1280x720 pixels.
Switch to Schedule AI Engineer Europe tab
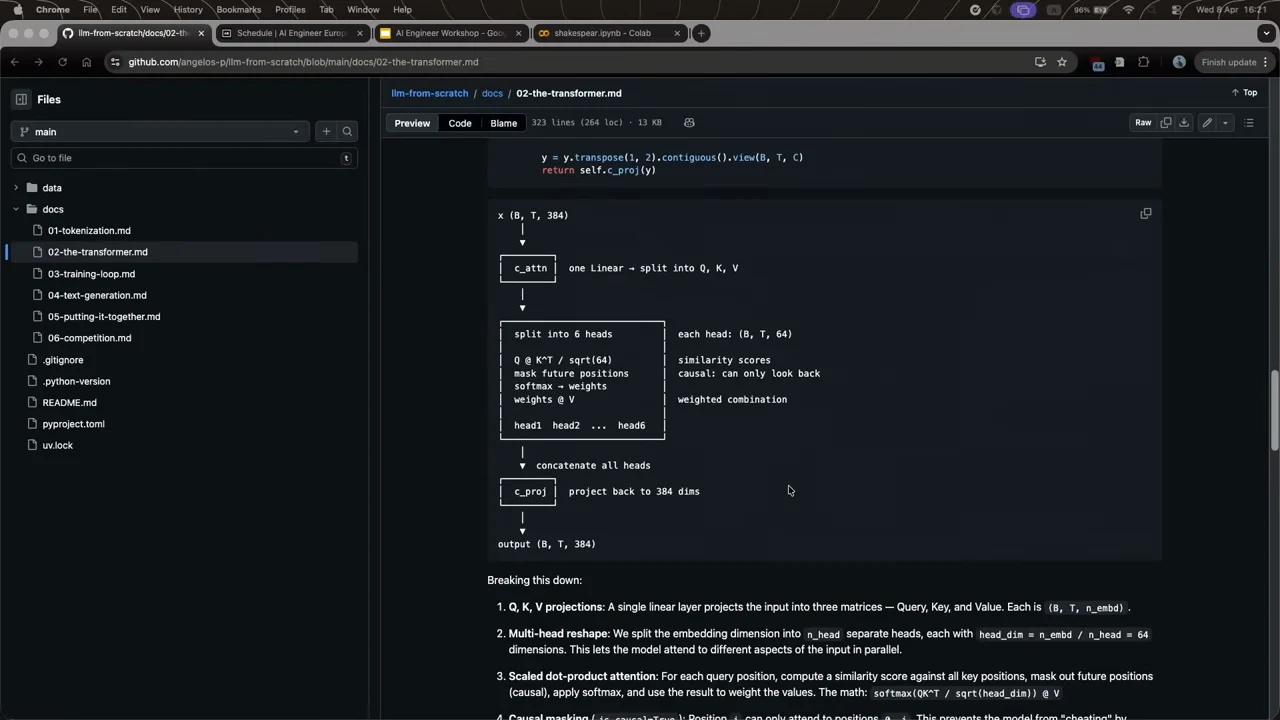coord(290,33)
